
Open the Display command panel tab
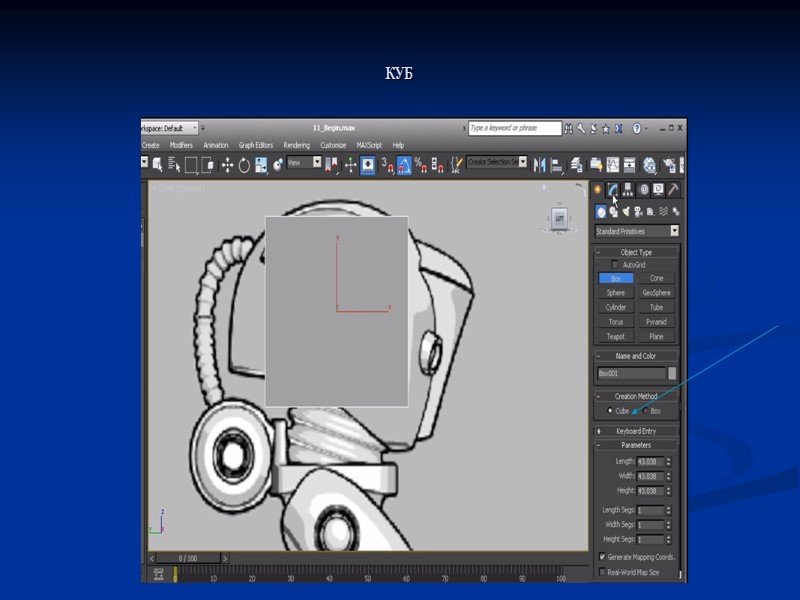[x=658, y=190]
